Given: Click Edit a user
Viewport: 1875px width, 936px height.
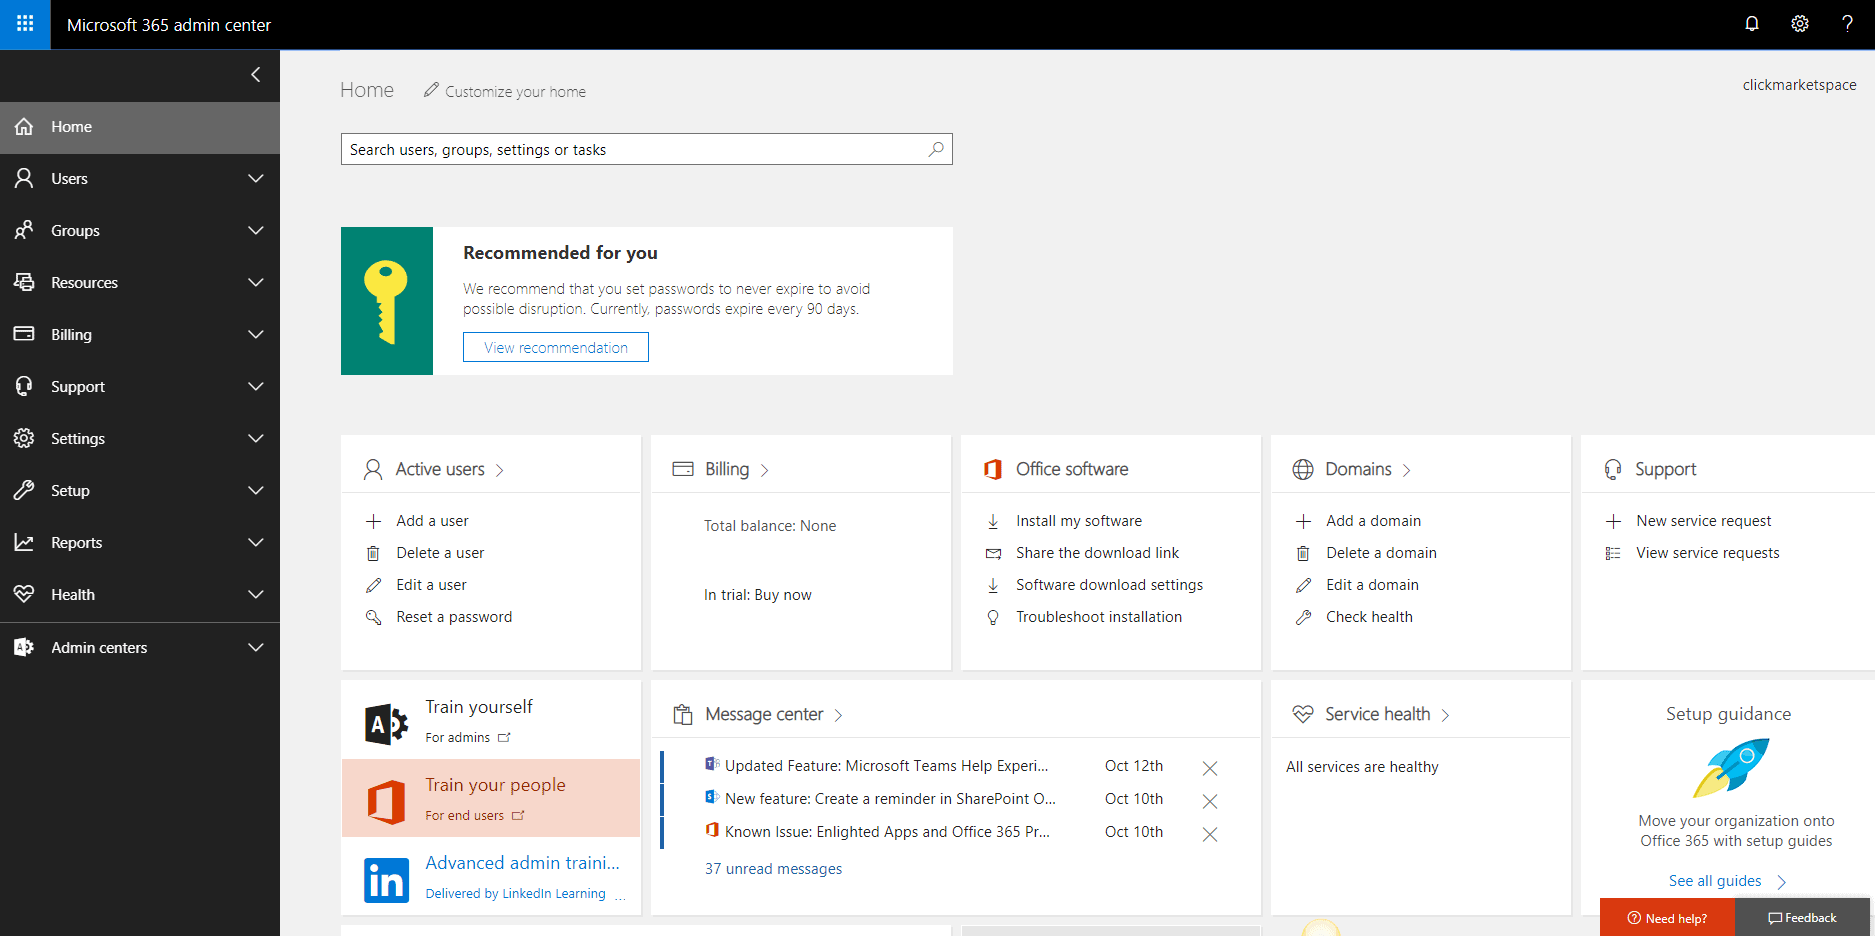Looking at the screenshot, I should click(x=431, y=585).
